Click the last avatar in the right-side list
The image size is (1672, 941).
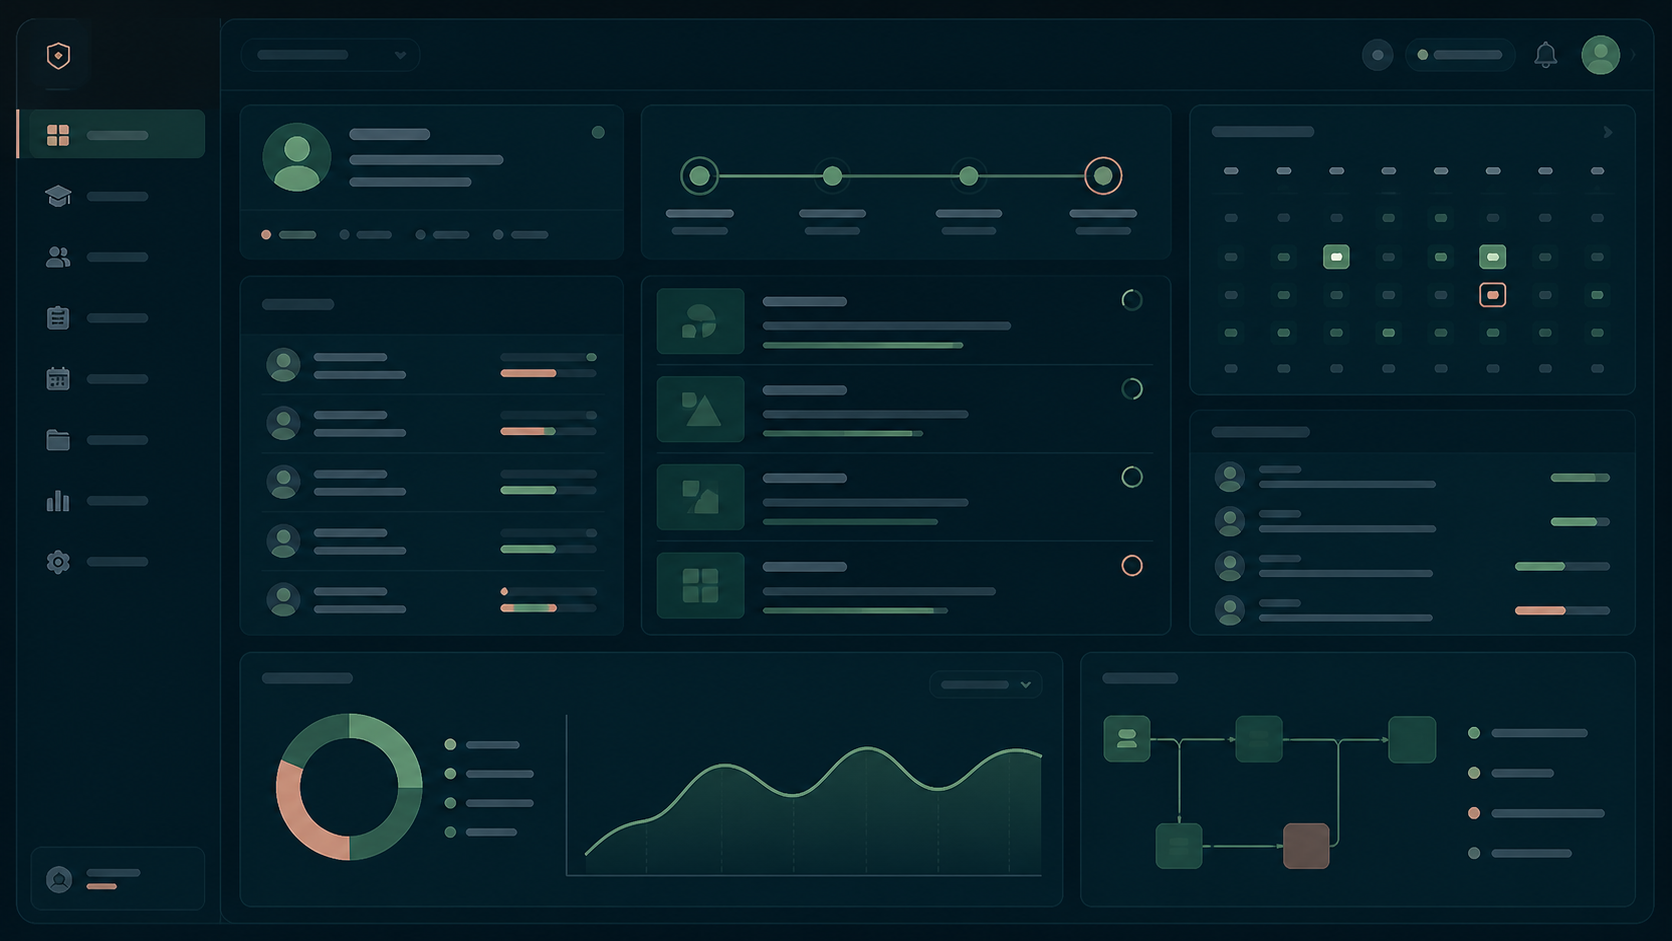[x=1230, y=610]
